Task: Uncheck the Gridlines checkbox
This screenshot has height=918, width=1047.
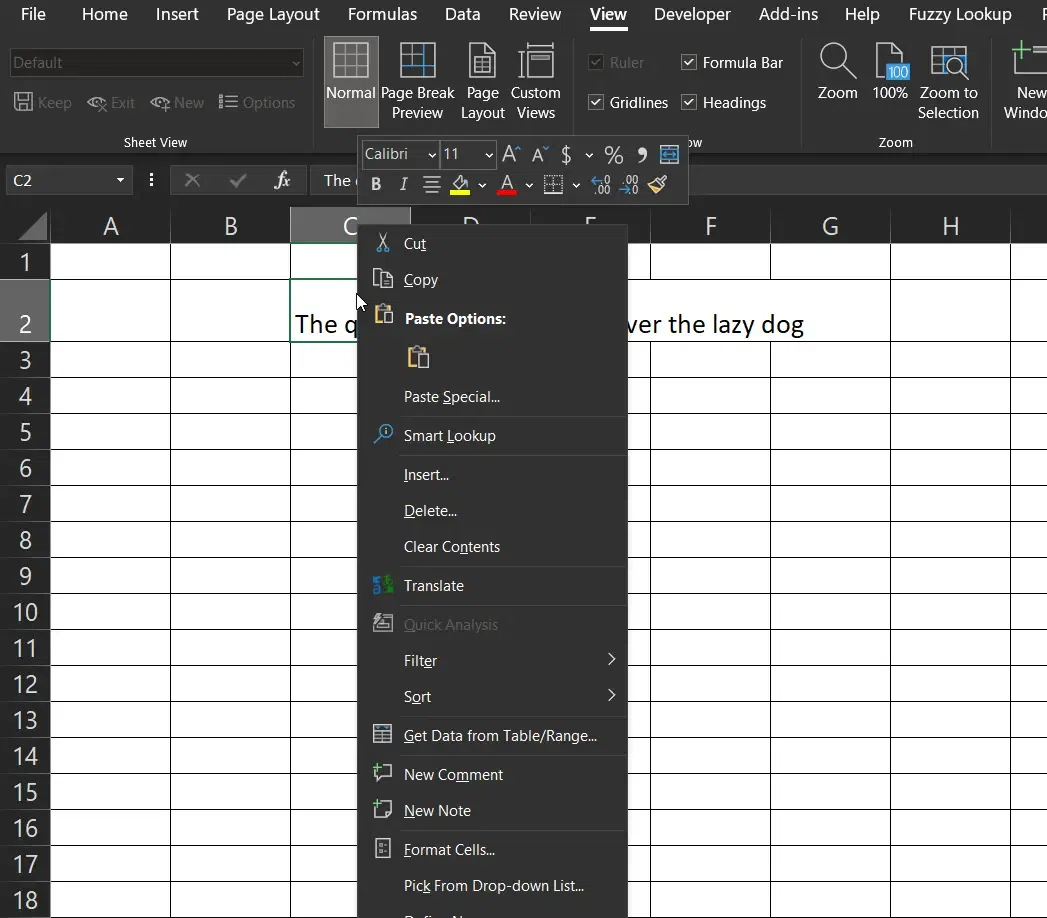Action: pos(596,103)
